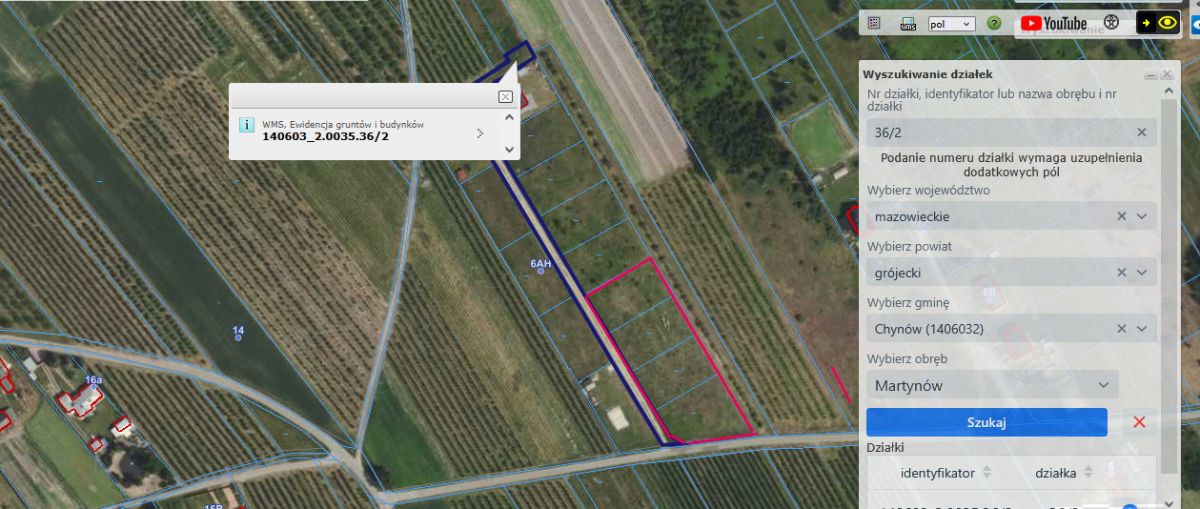The image size is (1200, 509).
Task: Click the parcel number input field
Action: [x=1000, y=132]
